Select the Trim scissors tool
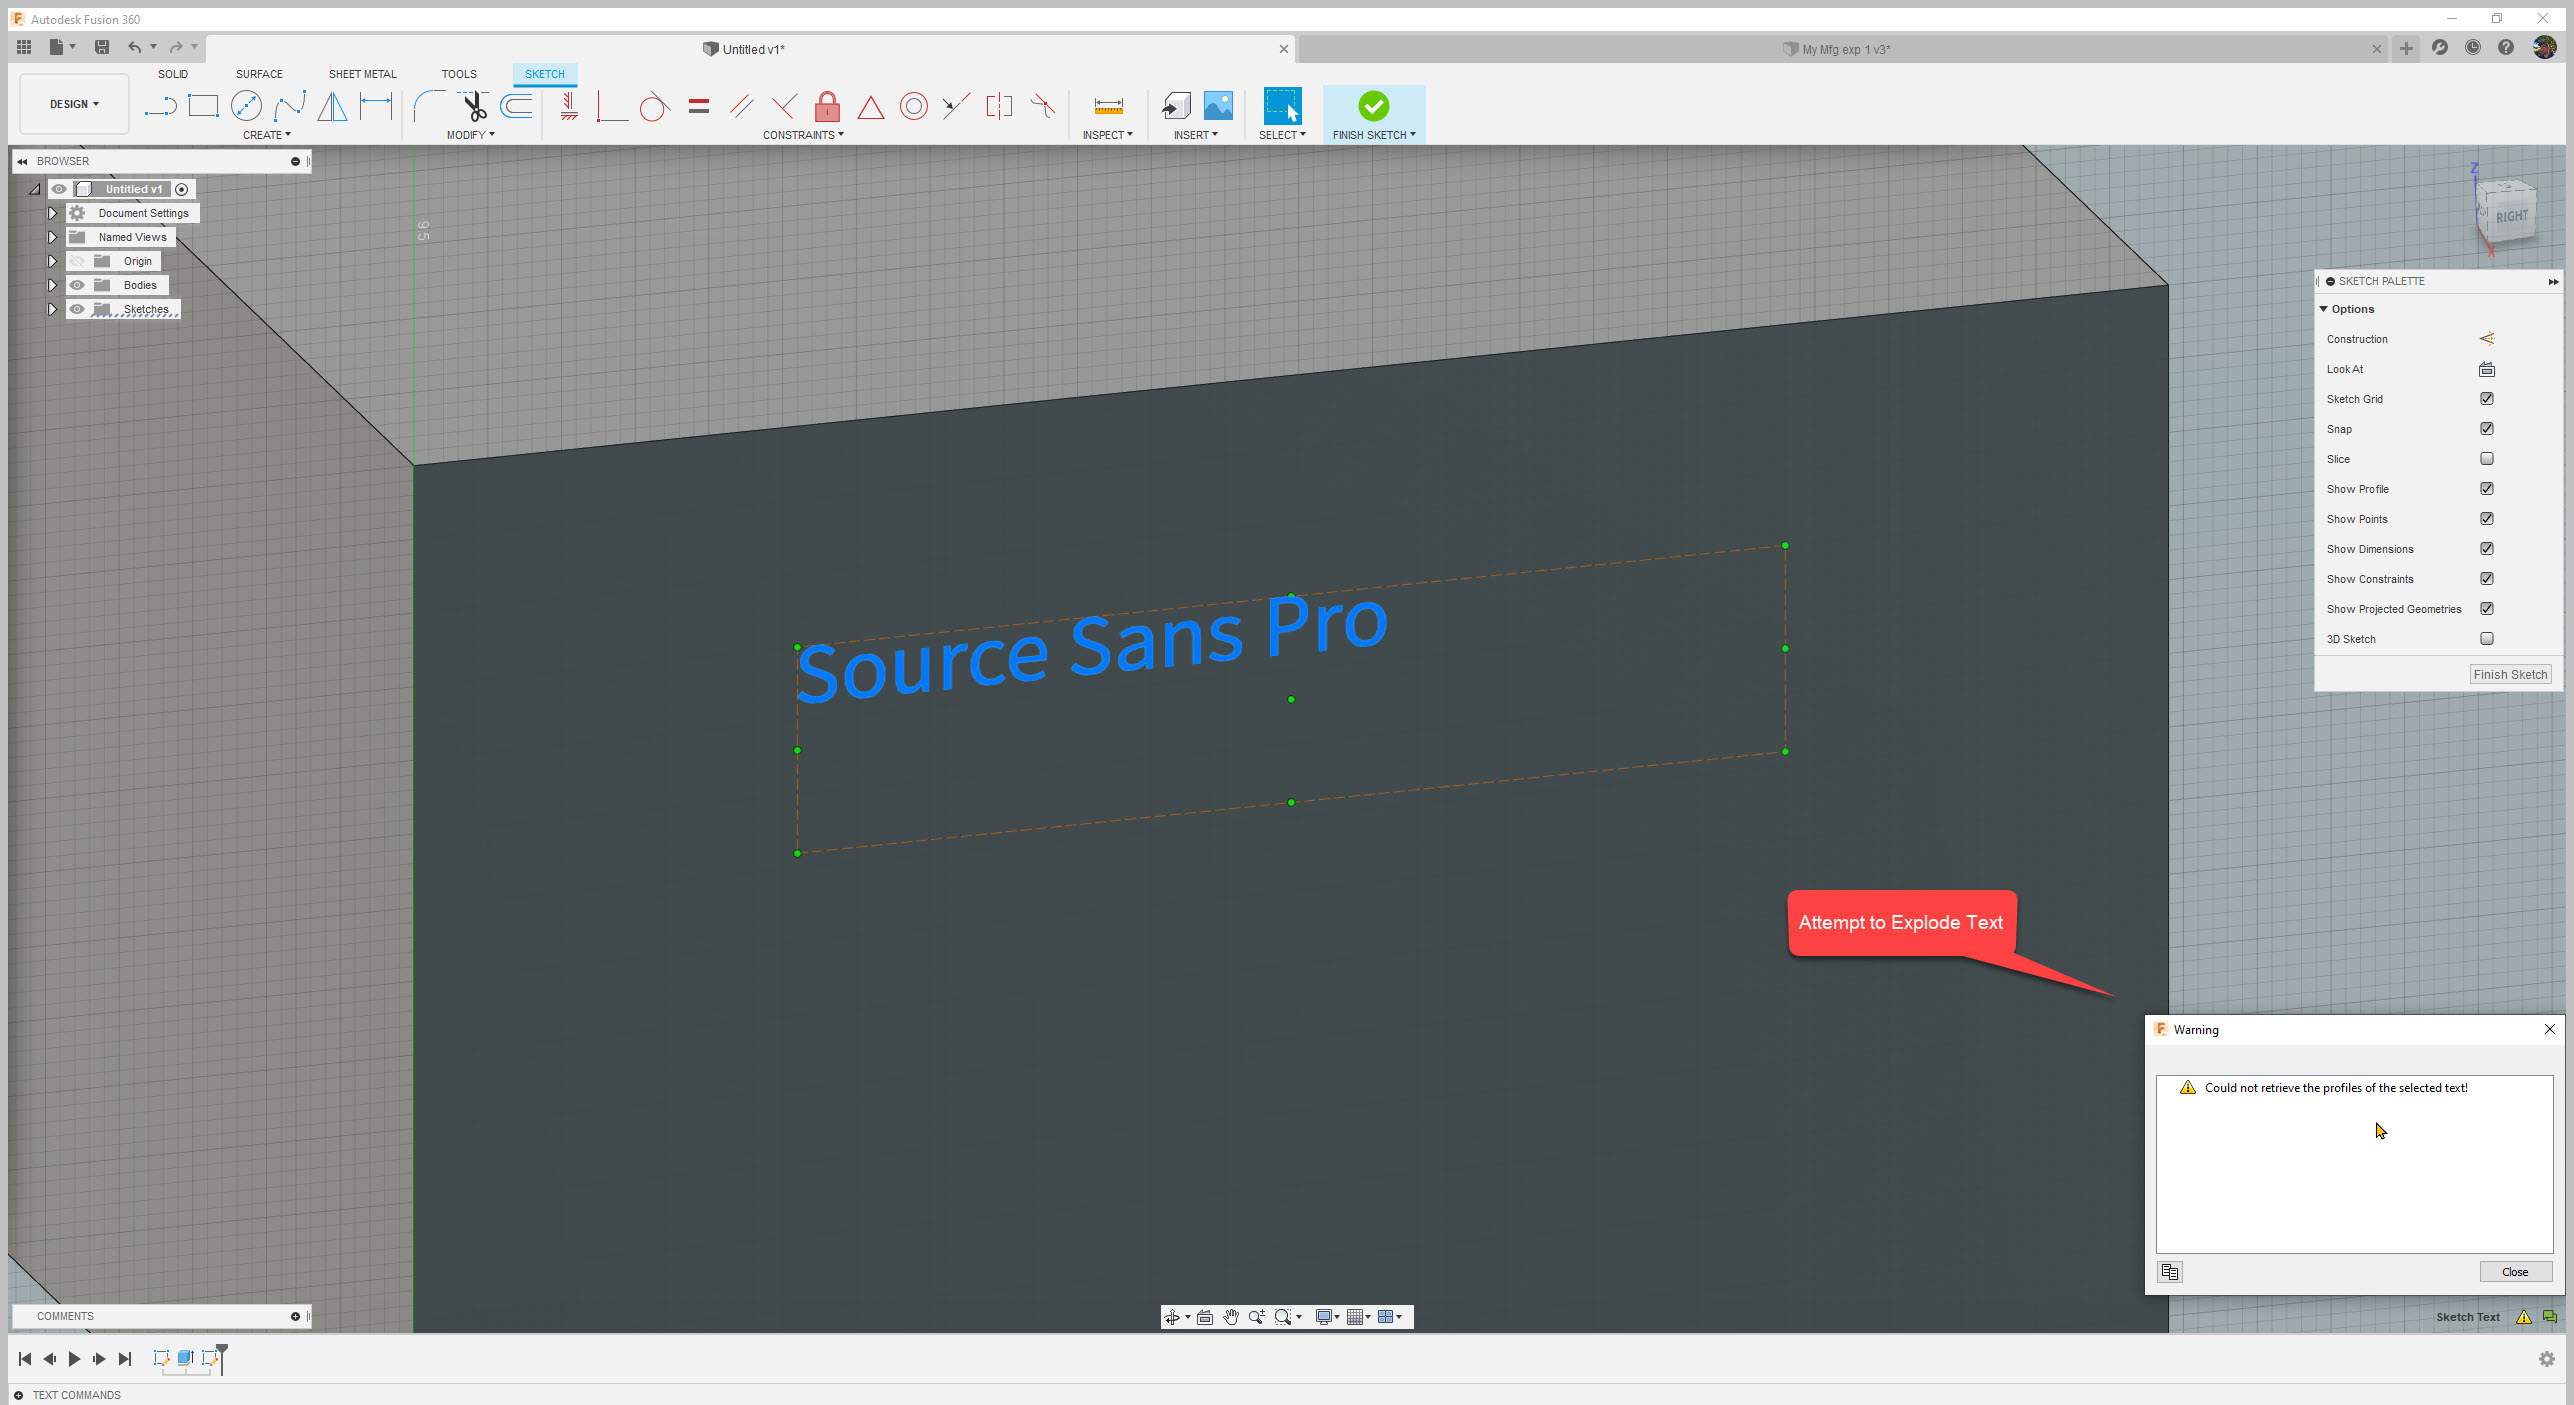The width and height of the screenshot is (2574, 1405). pos(474,106)
